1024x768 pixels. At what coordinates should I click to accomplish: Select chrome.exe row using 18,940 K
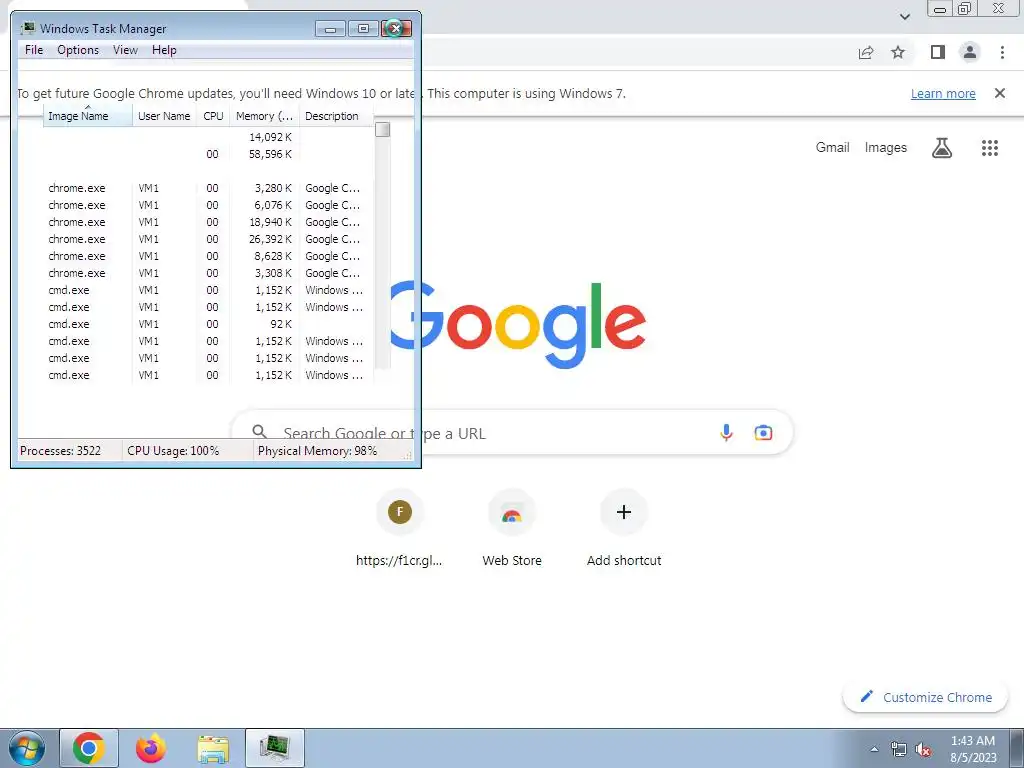pyautogui.click(x=208, y=222)
